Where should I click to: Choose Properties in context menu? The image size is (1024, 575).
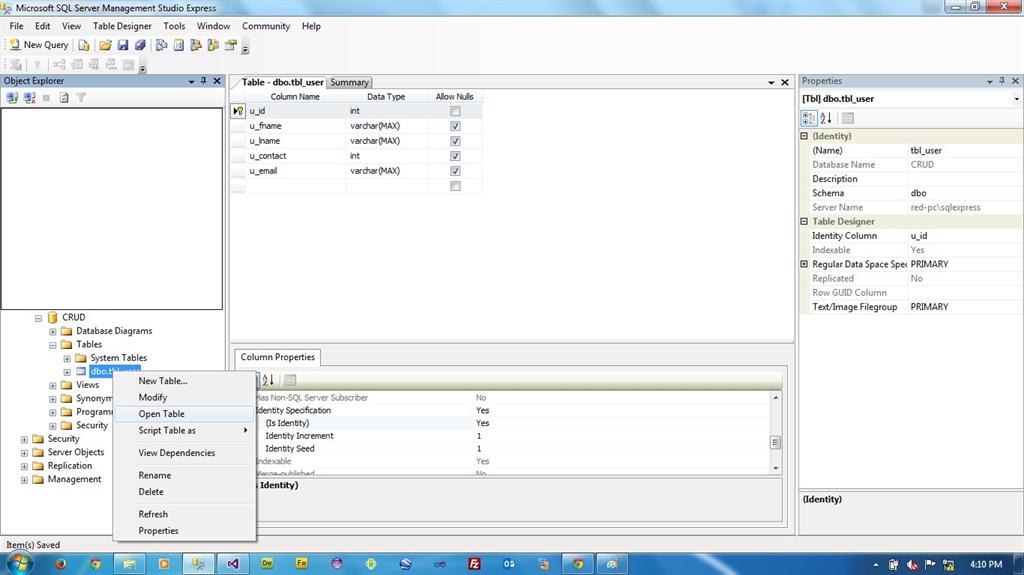[184, 531]
